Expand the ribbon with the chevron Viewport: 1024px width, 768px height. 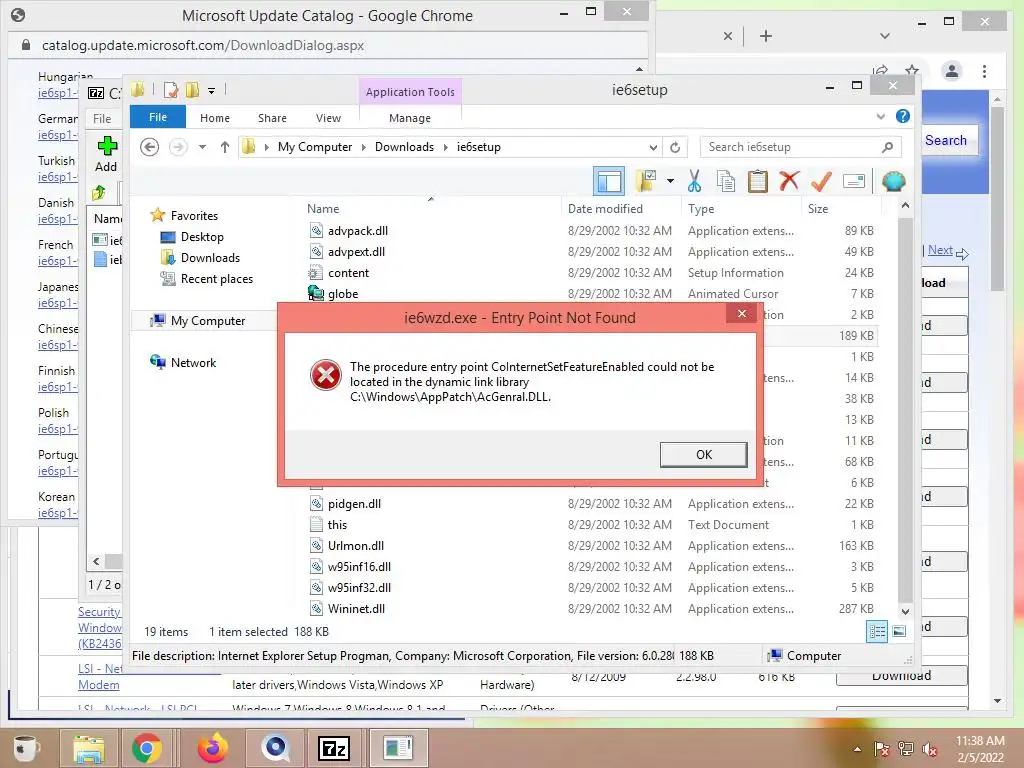click(x=880, y=117)
